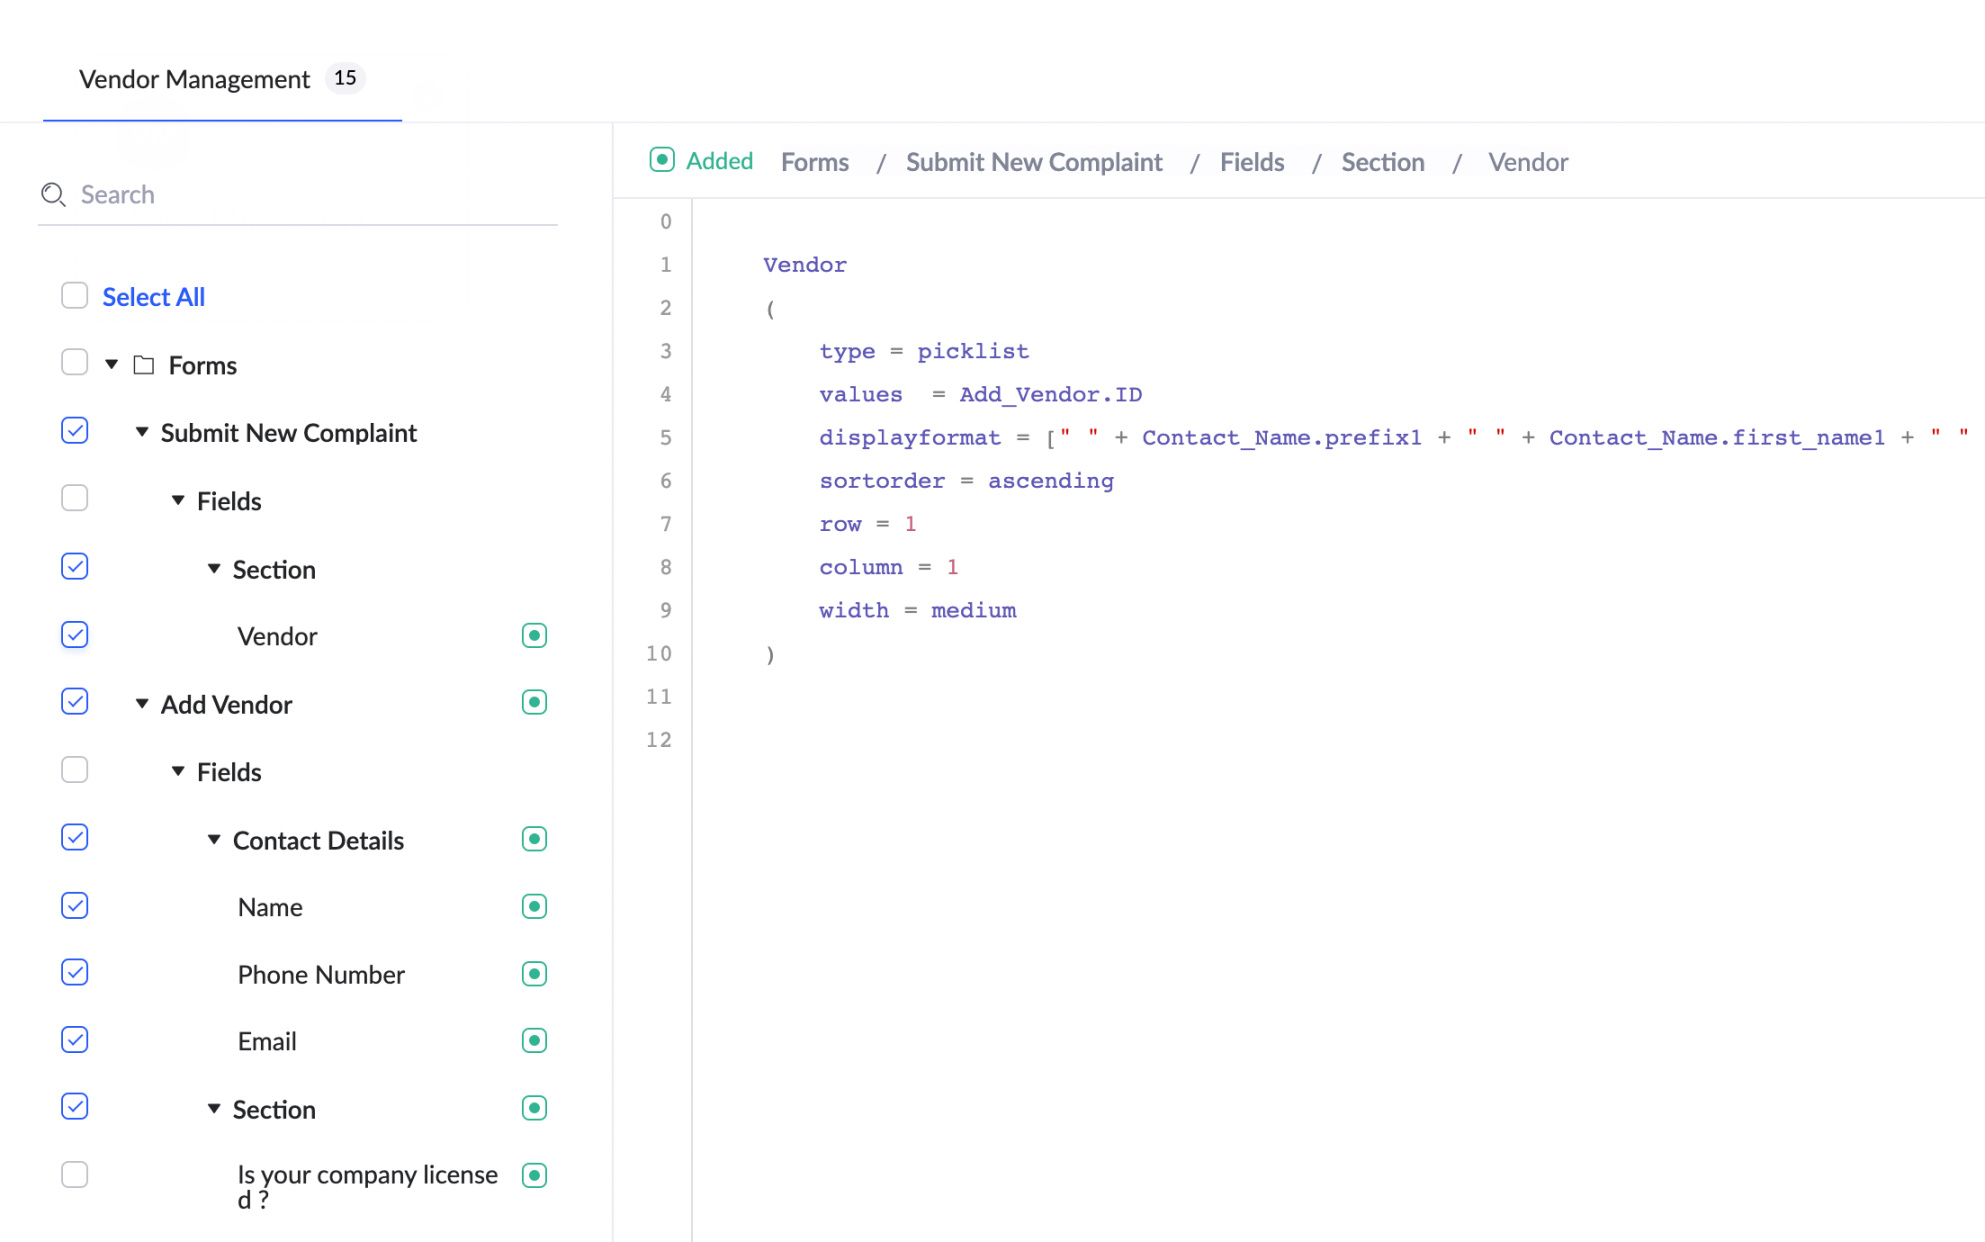Screen dimensions: 1985x1242
Task: Select the Phone Number tree item
Action: (321, 974)
